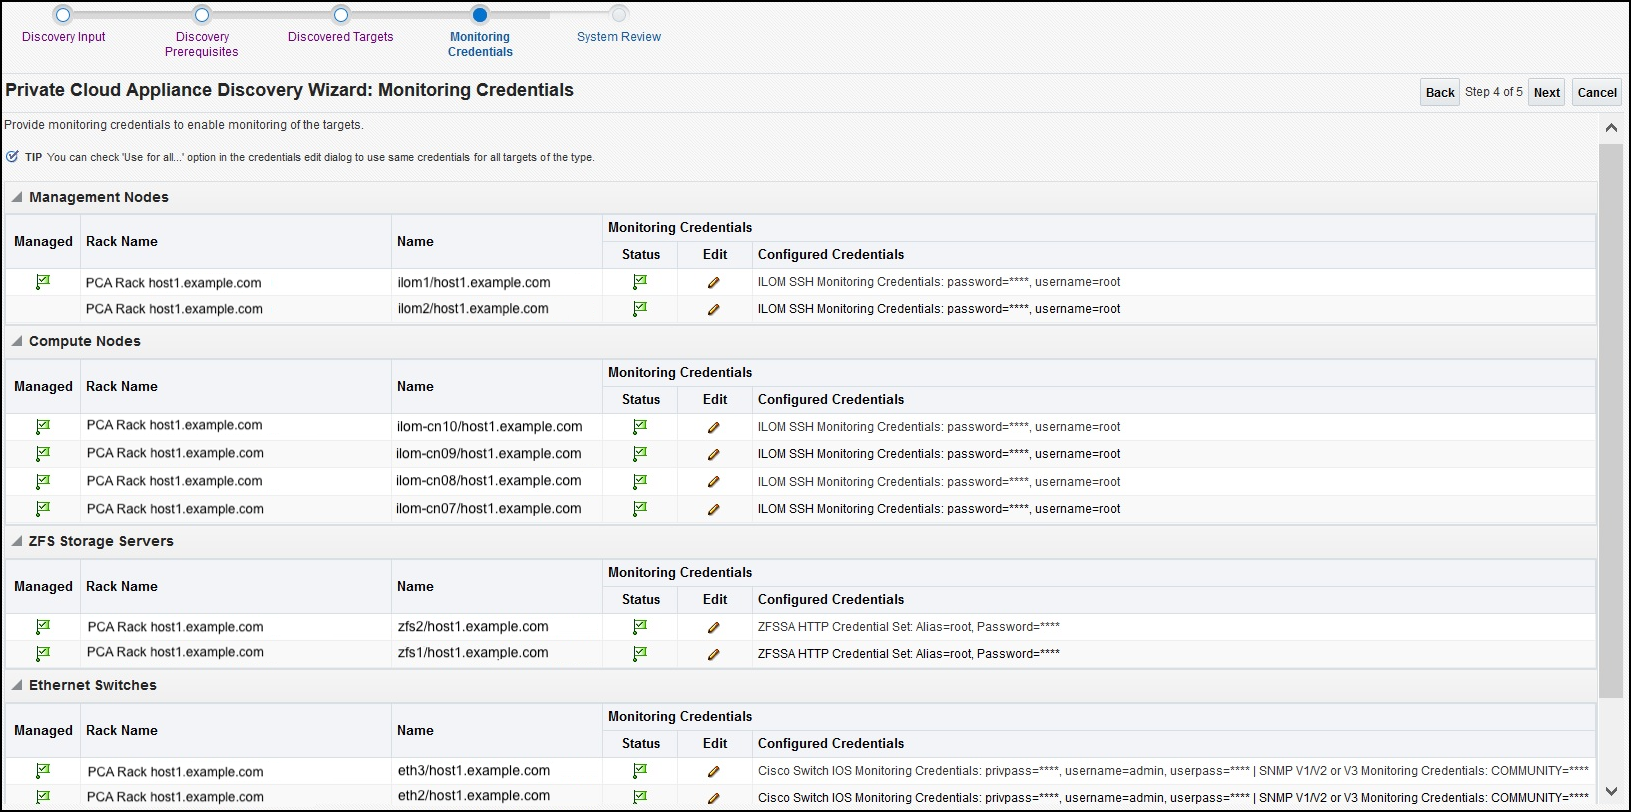This screenshot has height=812, width=1631.
Task: Click Cisco Switch credentials text for eth2
Action: [1173, 798]
